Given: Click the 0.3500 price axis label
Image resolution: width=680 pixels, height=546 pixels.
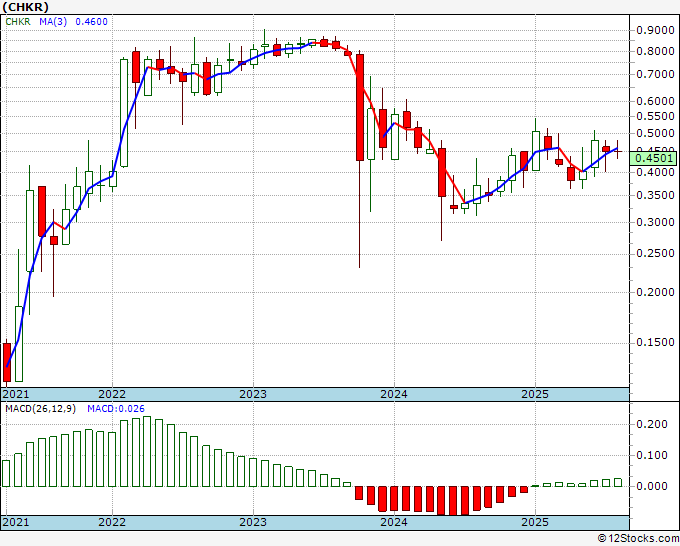Looking at the screenshot, I should click(x=655, y=196).
